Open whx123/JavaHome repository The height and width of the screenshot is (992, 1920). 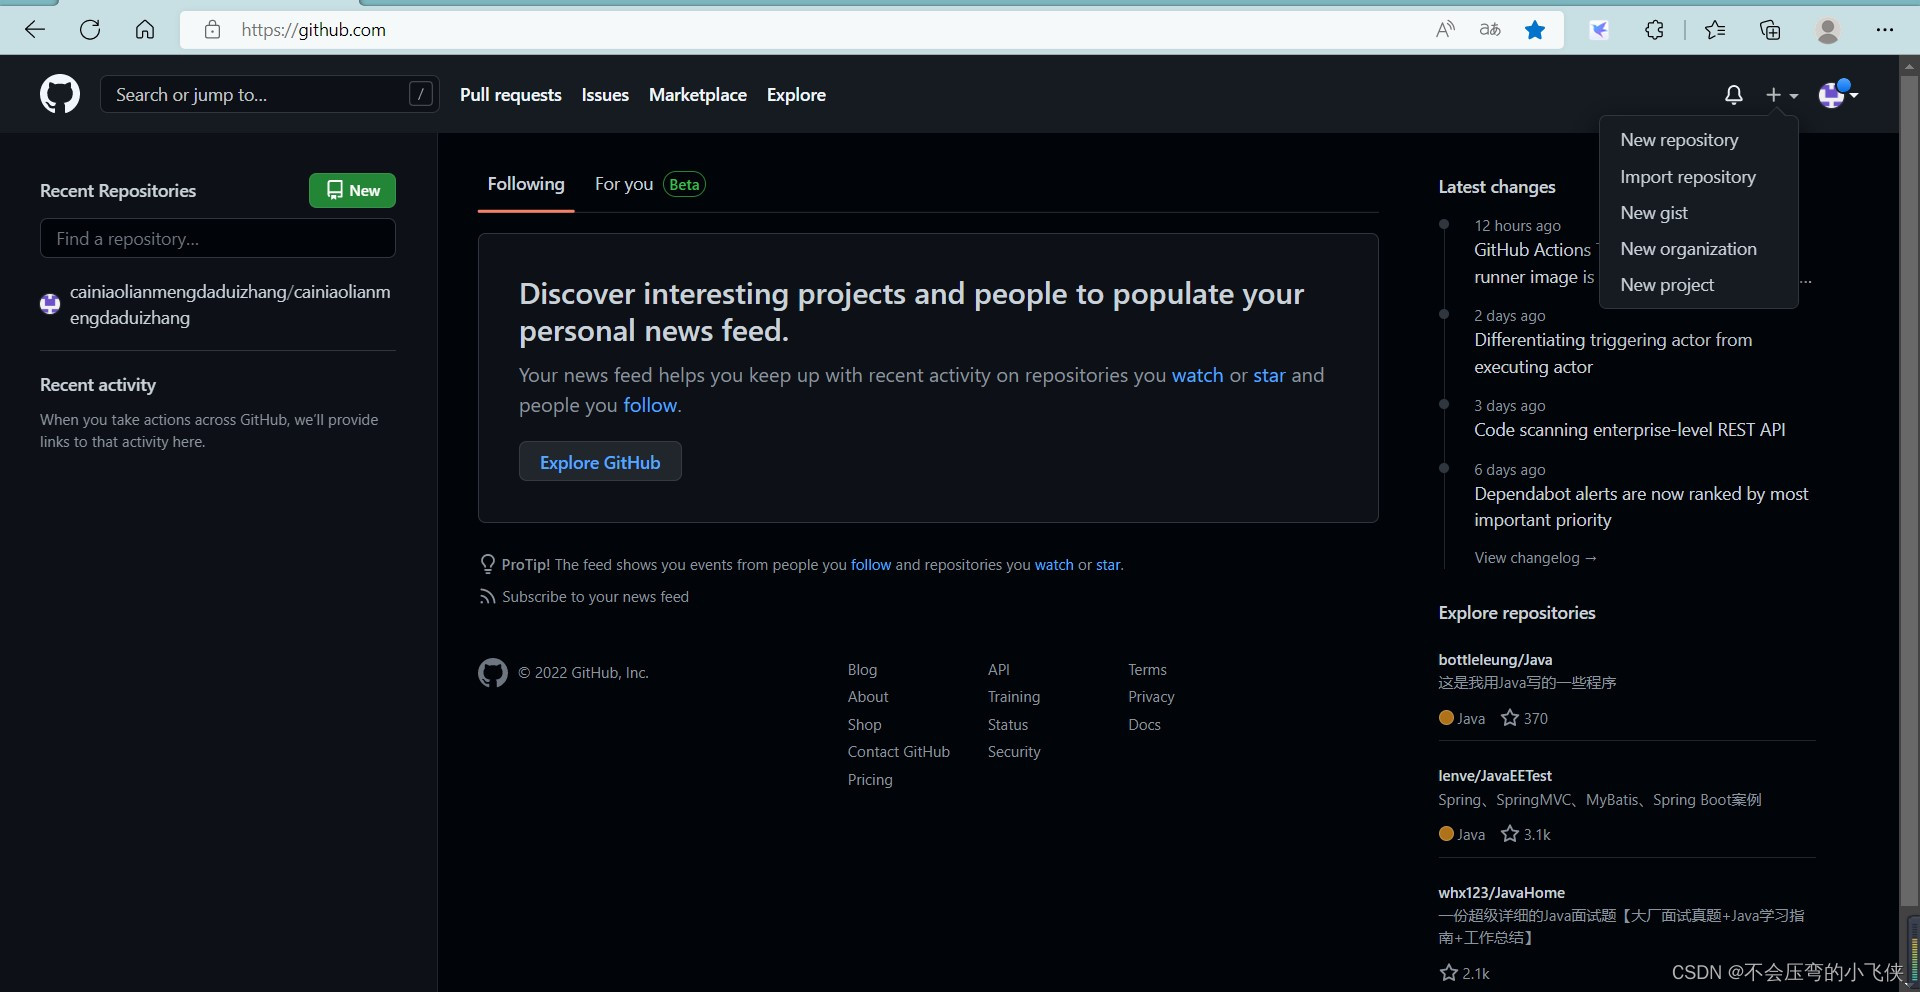pos(1501,893)
